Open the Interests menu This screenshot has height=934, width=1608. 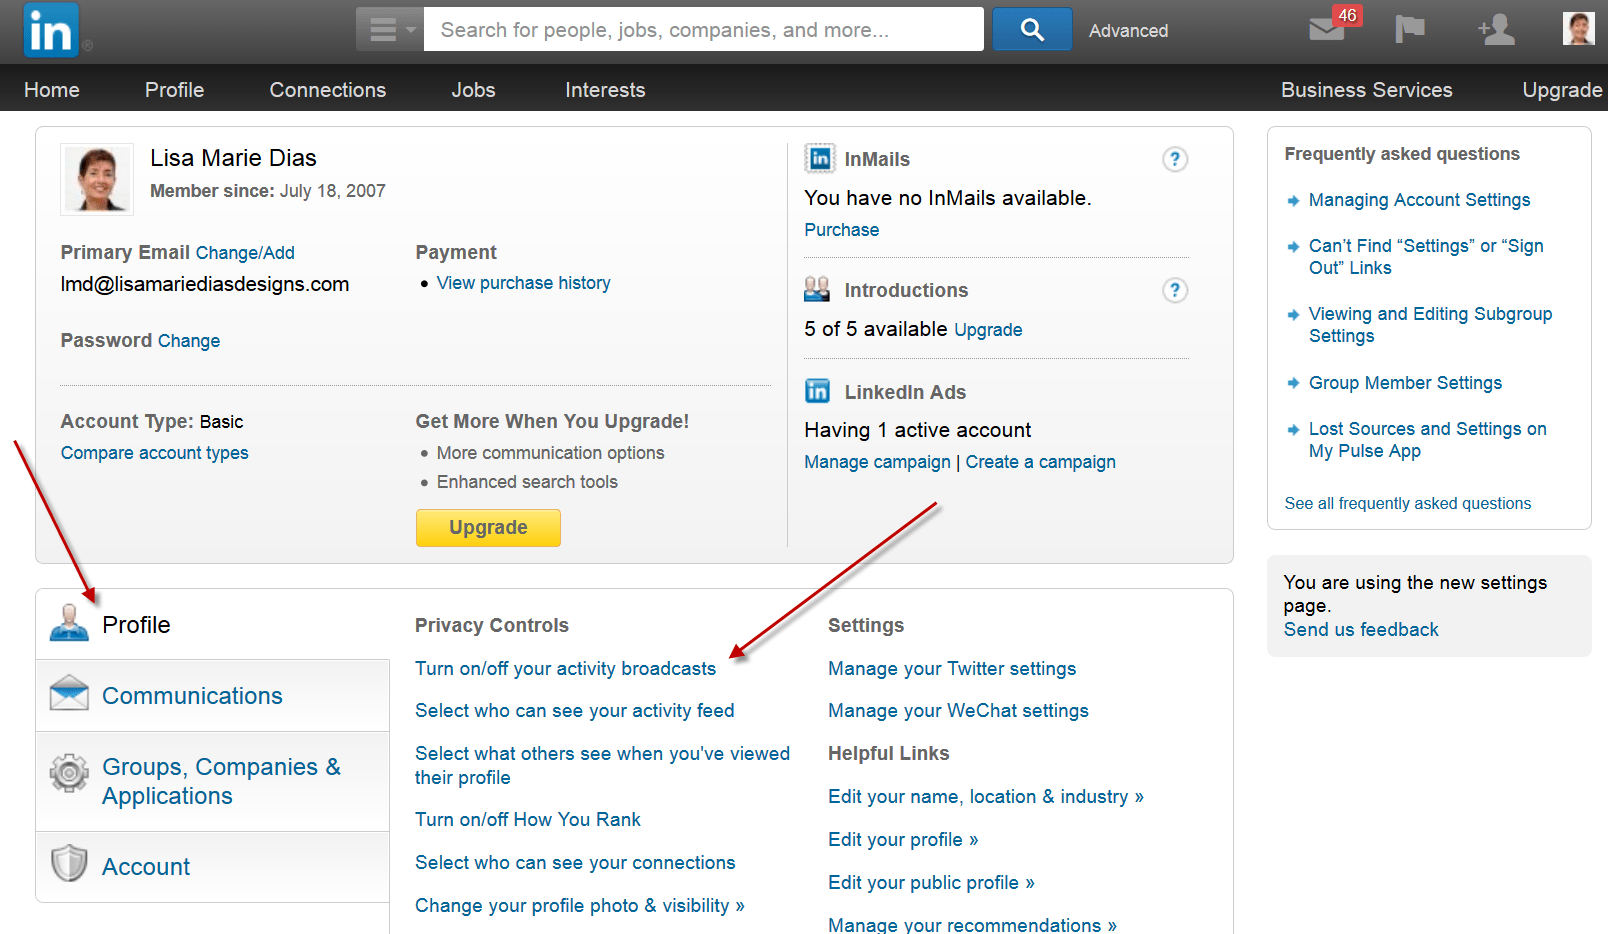click(x=604, y=90)
